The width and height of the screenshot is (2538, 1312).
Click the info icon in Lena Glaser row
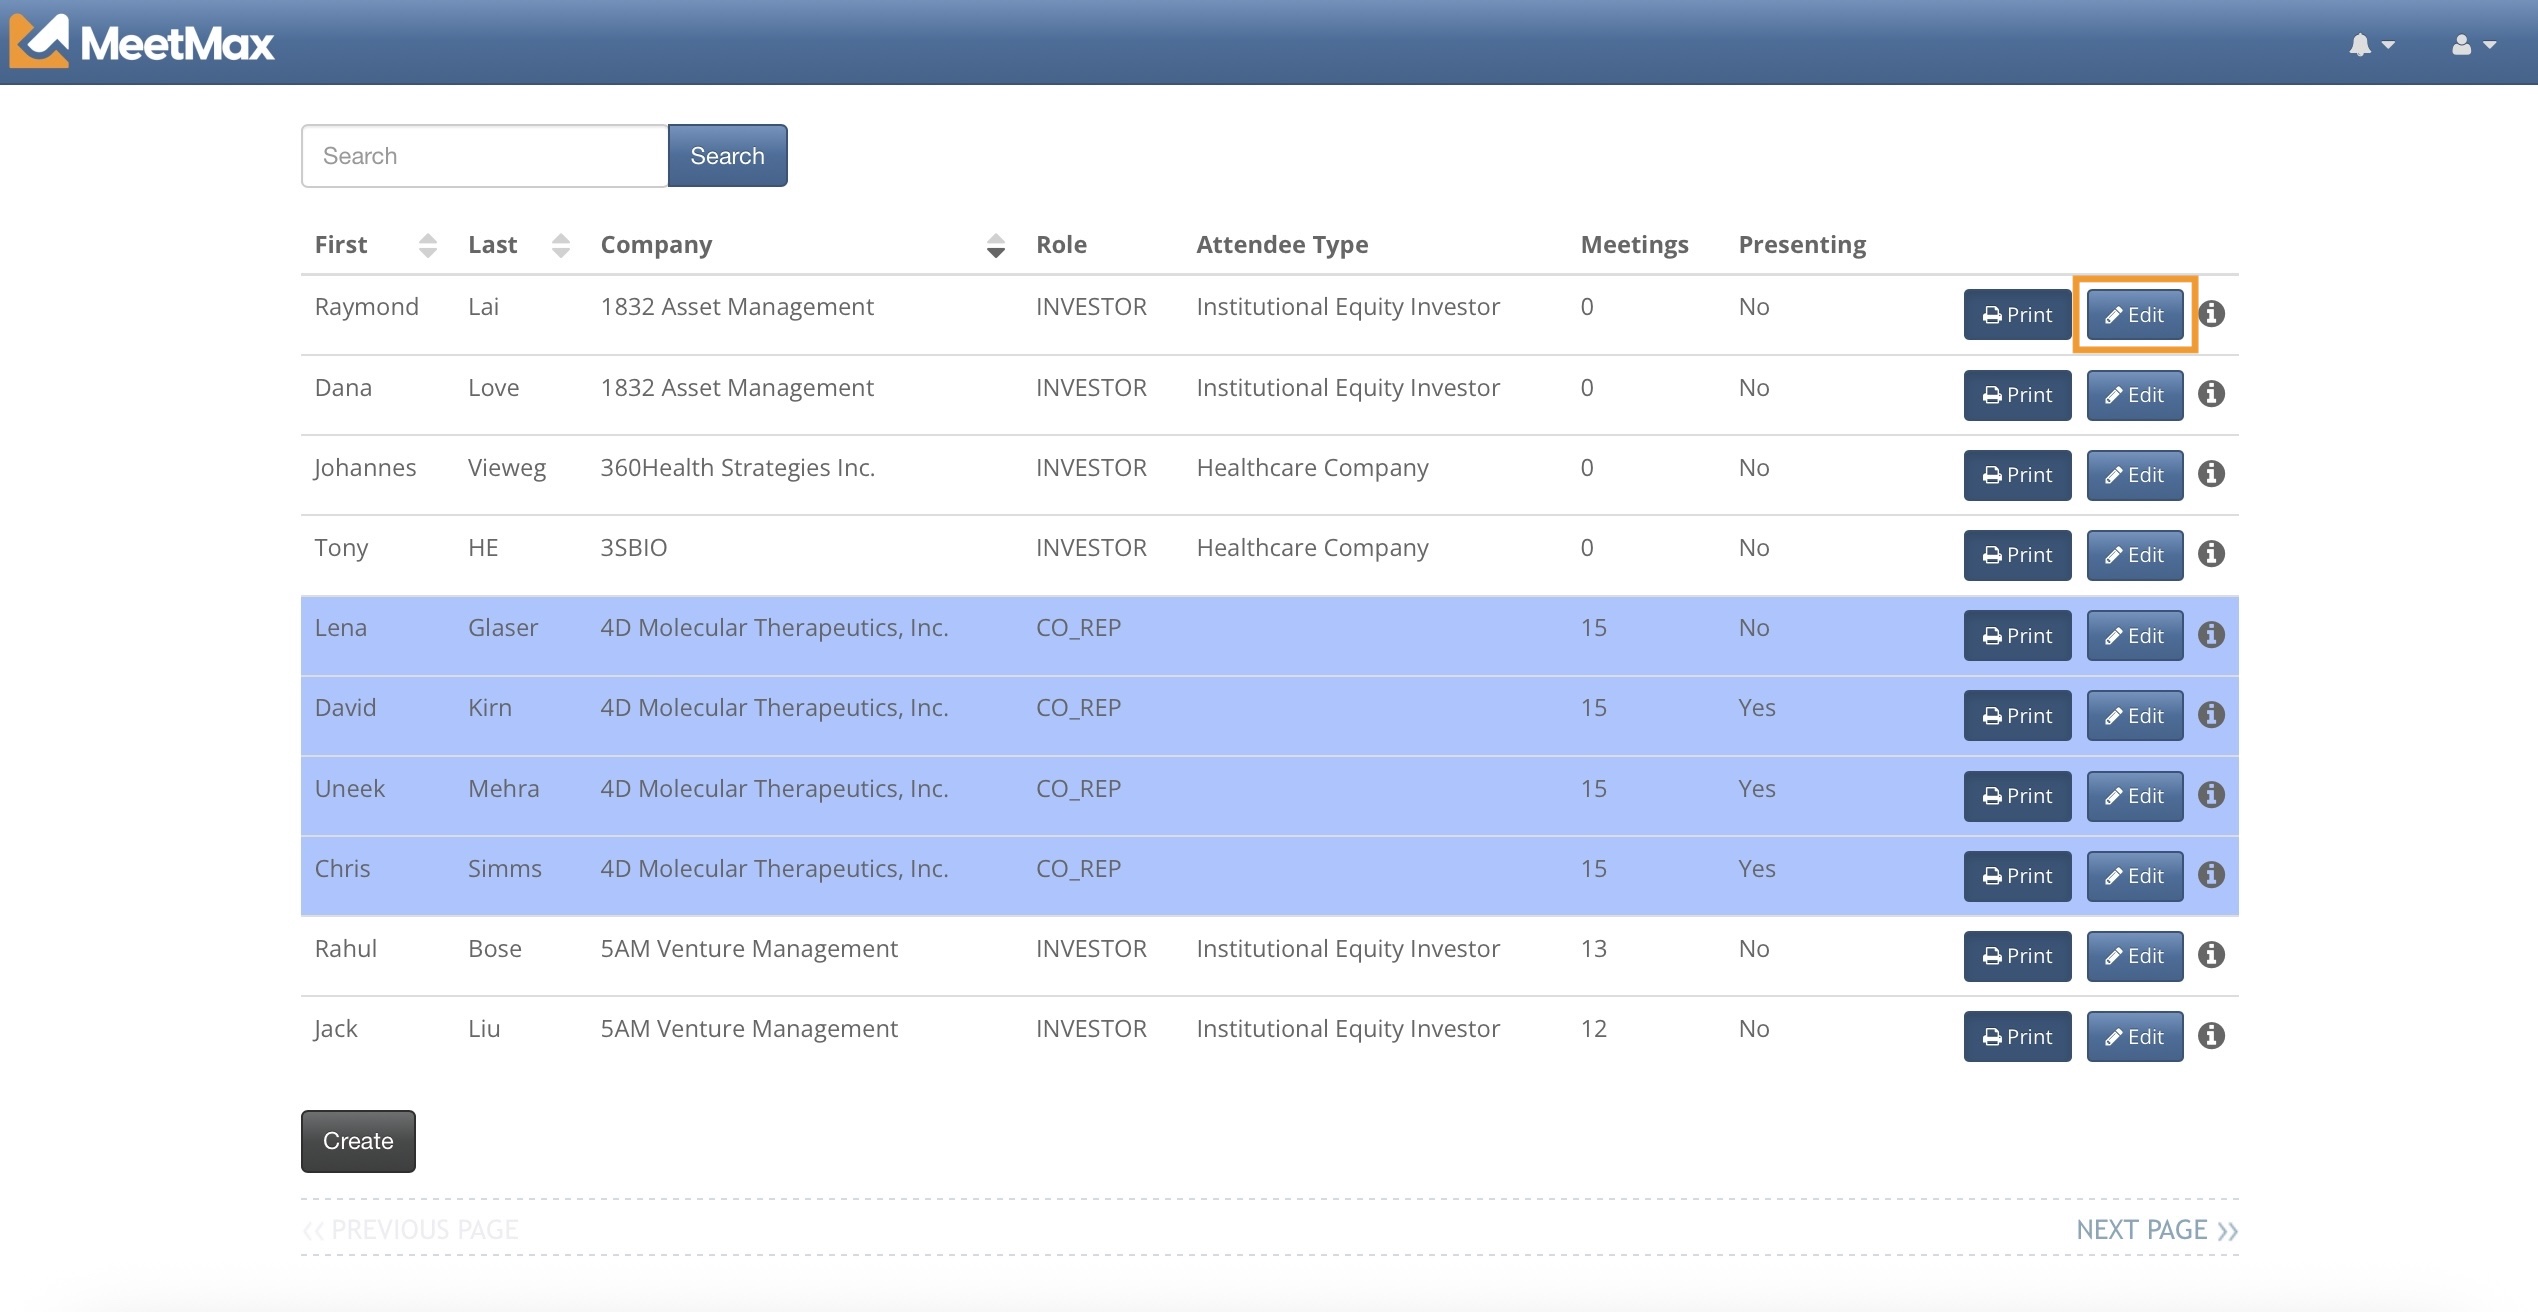click(2211, 635)
